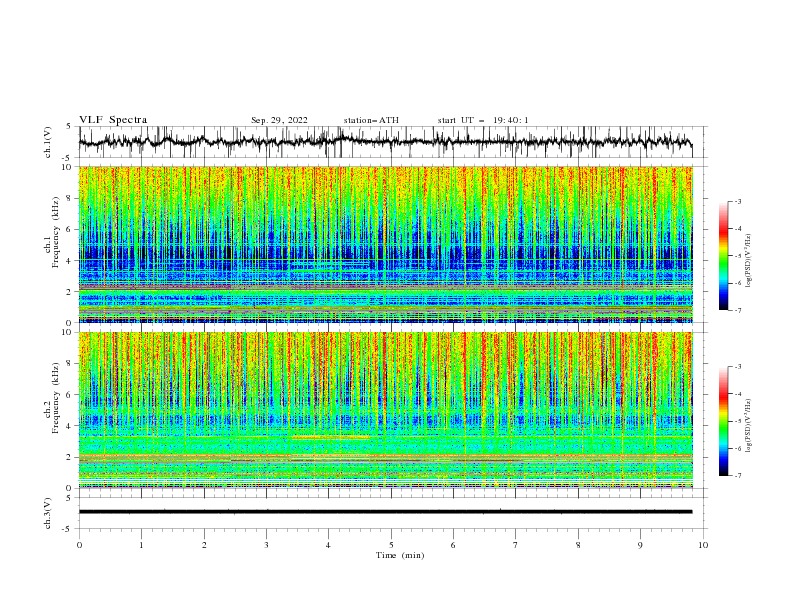Click the "10" tick label ending the time axis
This screenshot has height=612, width=792.
point(703,545)
